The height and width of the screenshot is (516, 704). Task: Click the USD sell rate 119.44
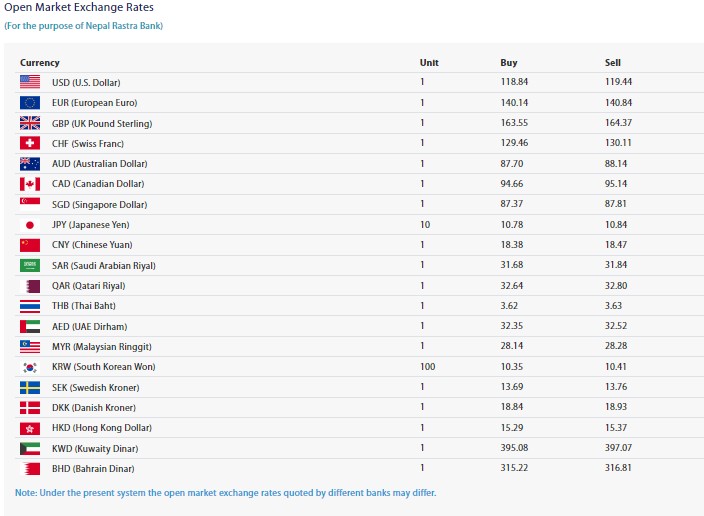click(619, 82)
